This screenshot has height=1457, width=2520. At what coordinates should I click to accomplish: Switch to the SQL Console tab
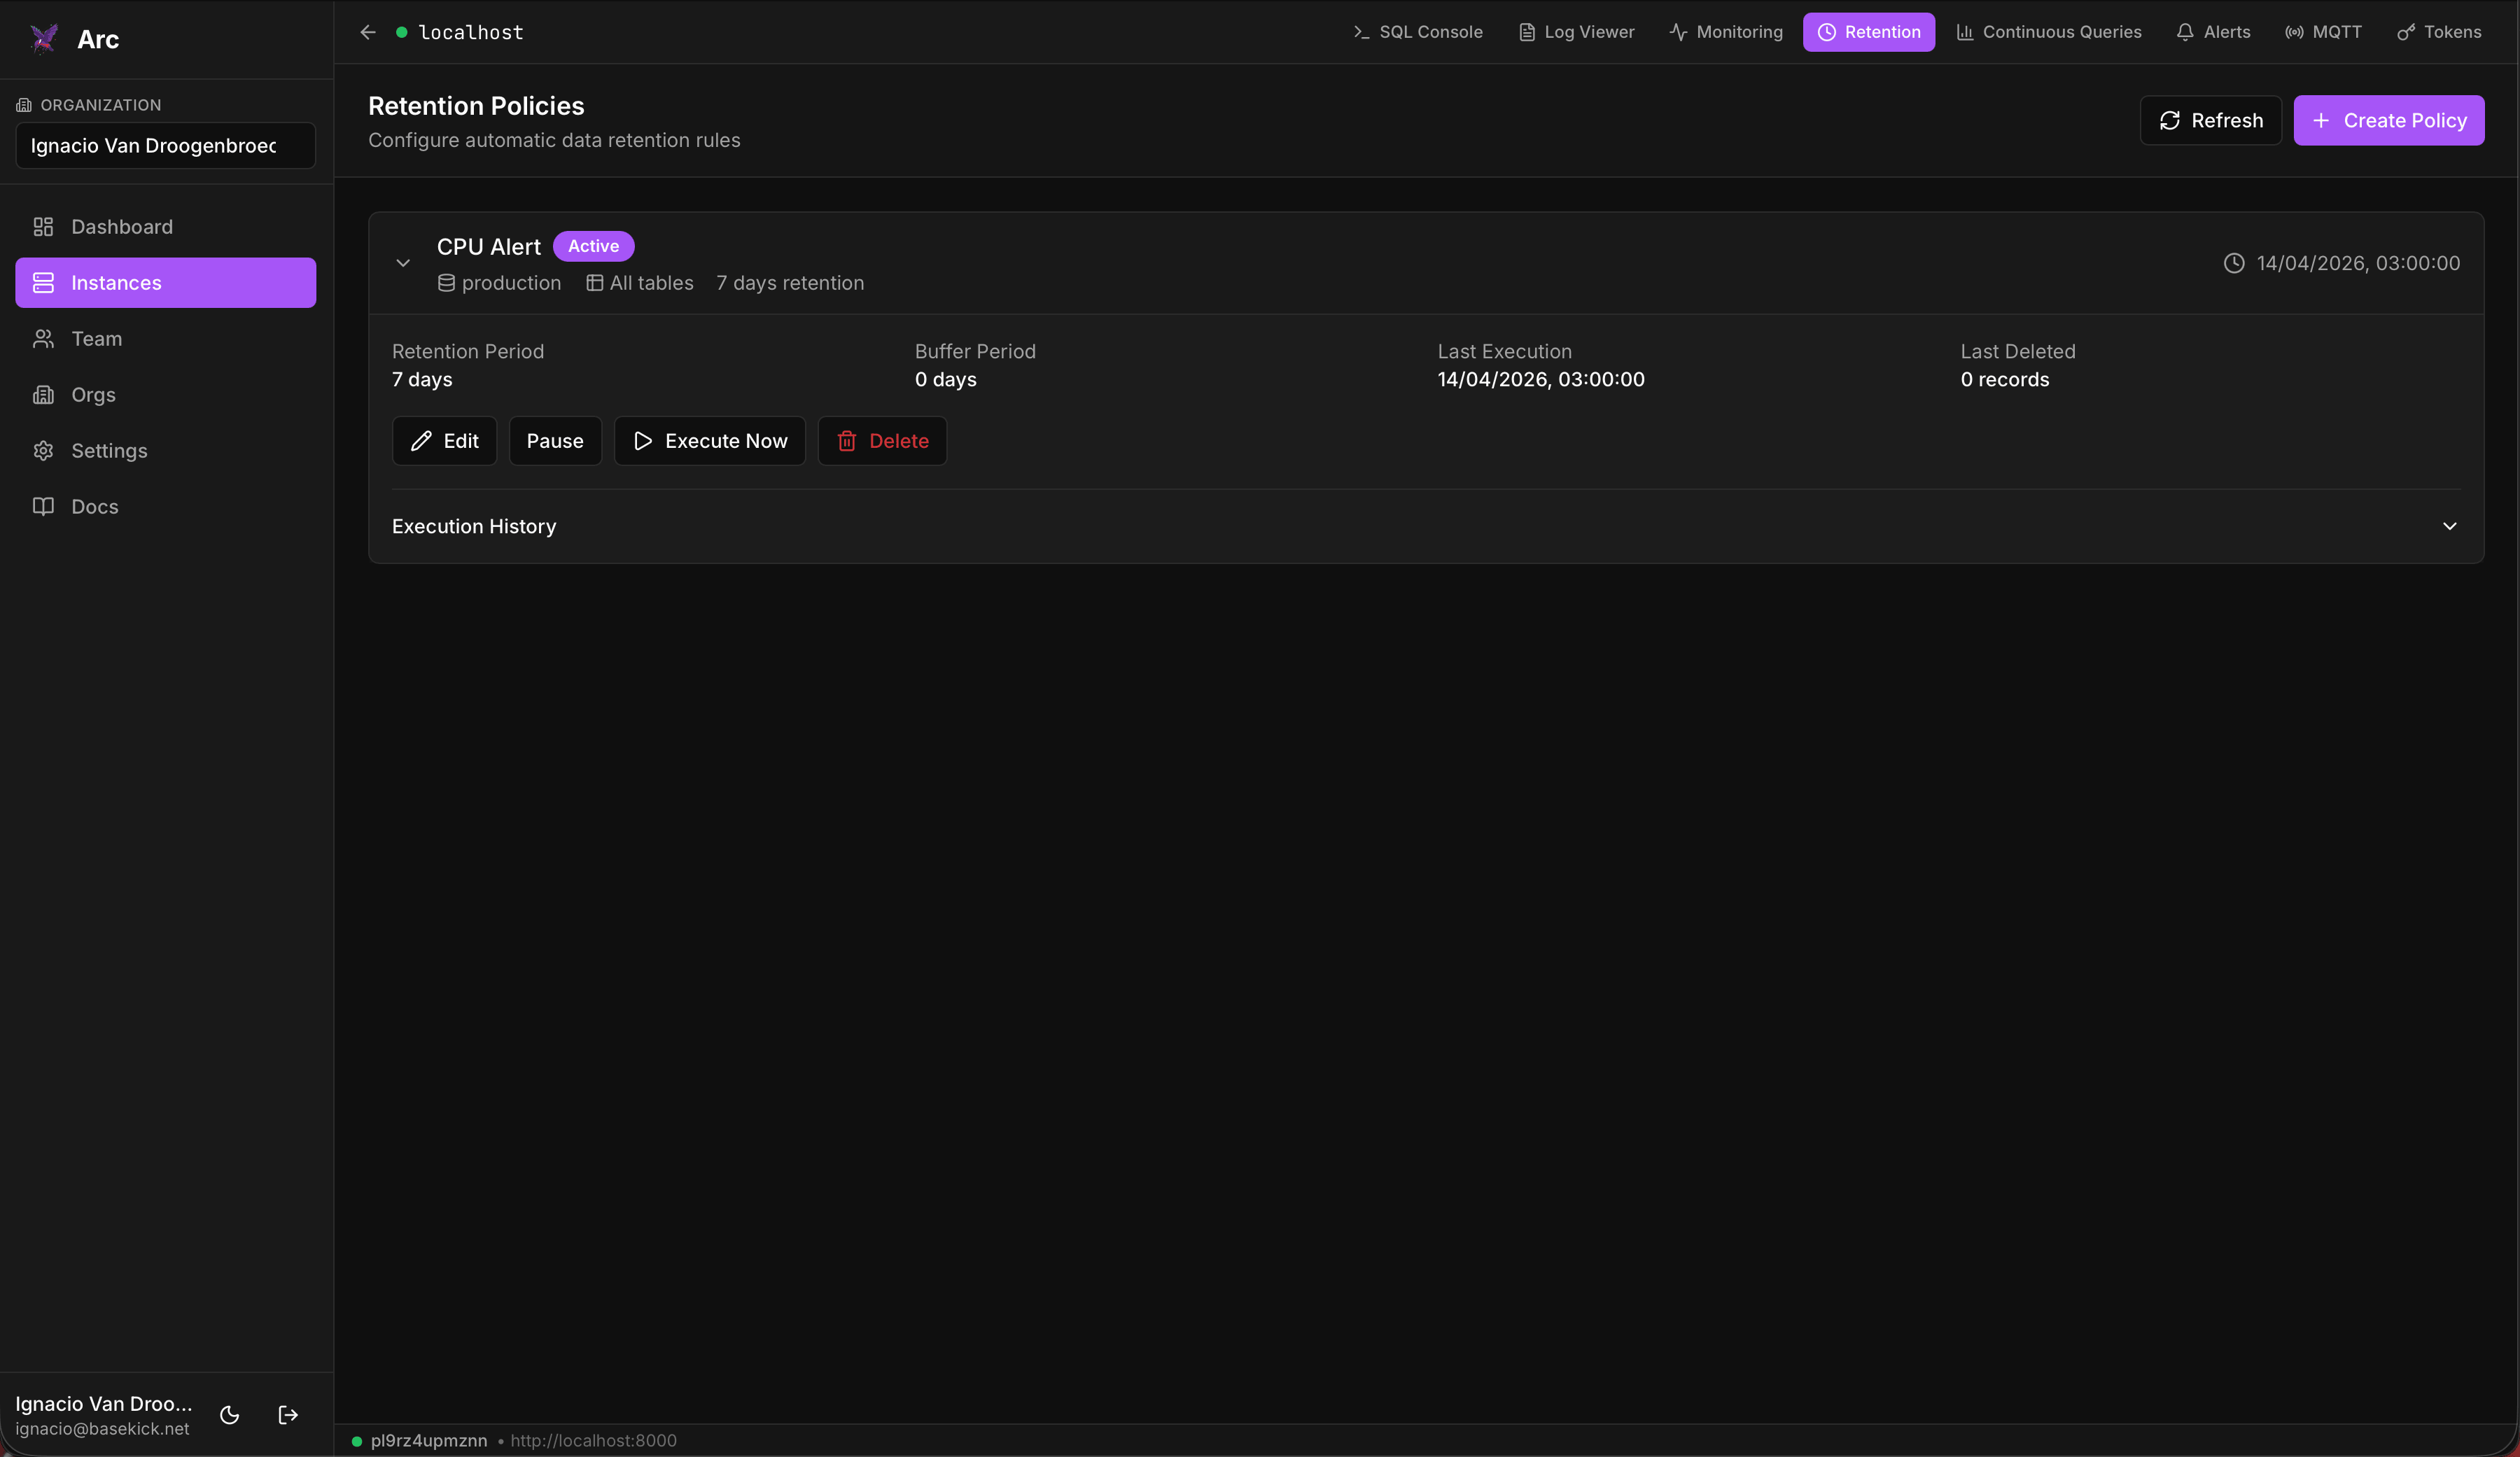tap(1418, 32)
